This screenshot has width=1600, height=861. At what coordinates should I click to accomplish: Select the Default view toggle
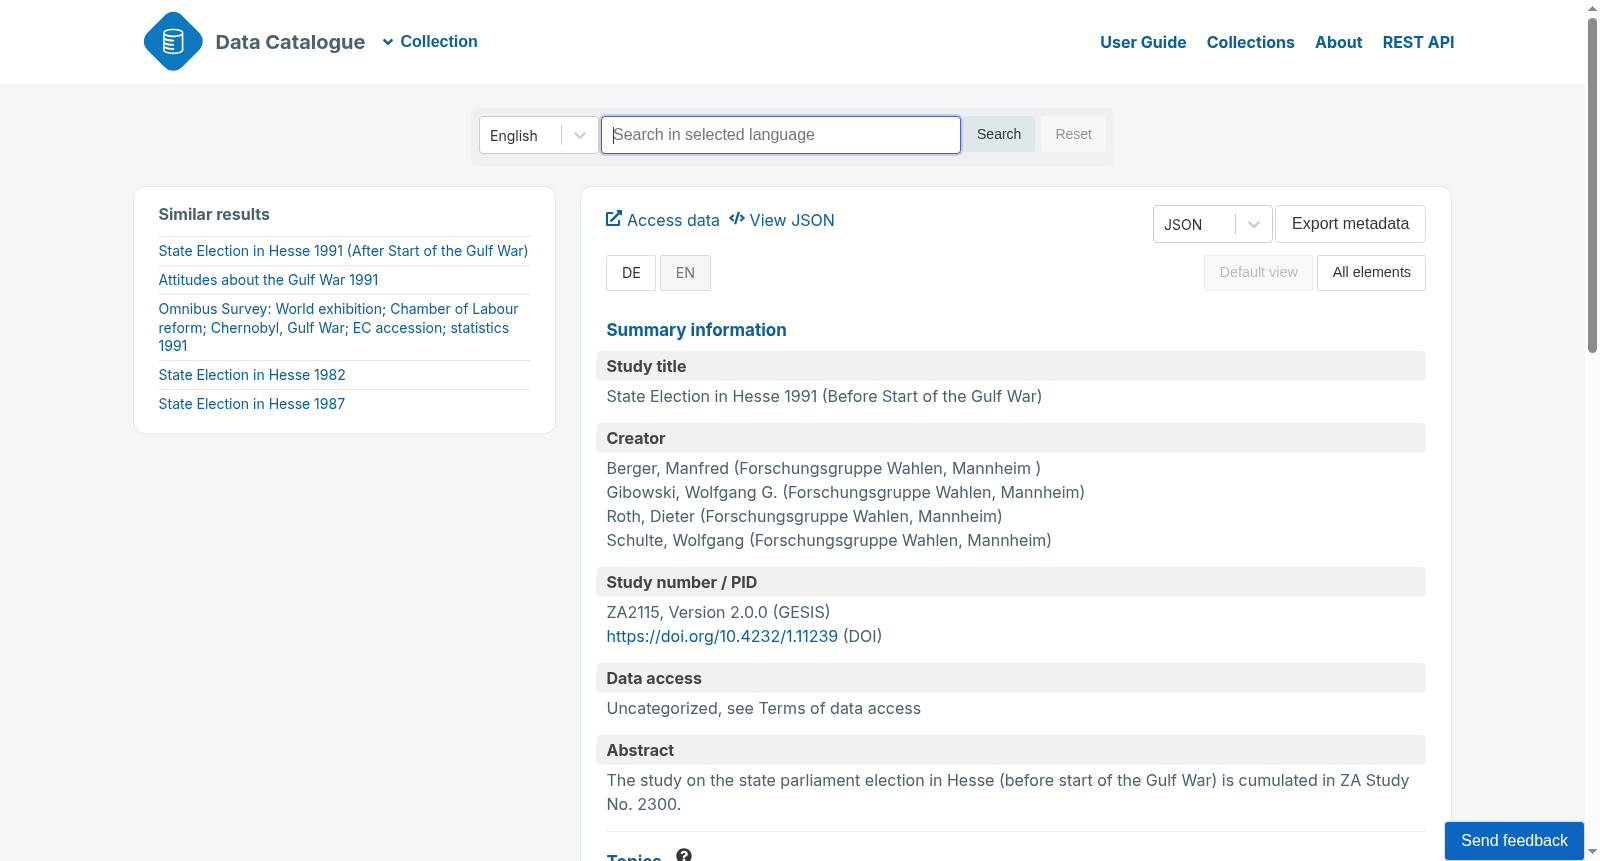pos(1258,273)
